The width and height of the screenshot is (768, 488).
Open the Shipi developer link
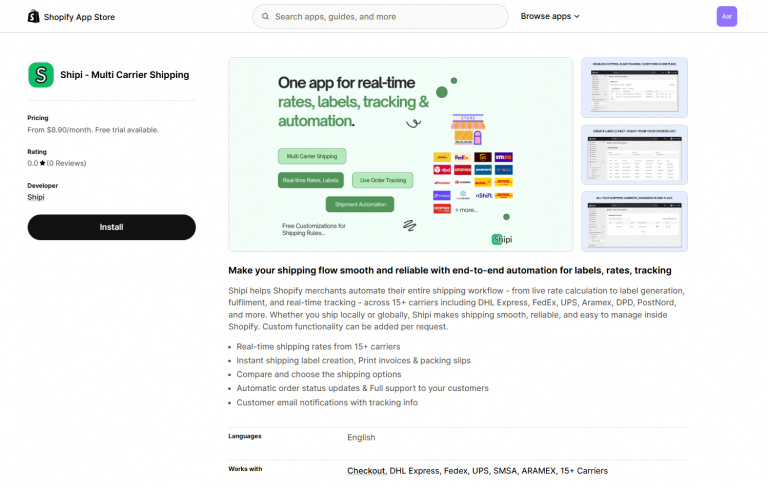36,197
